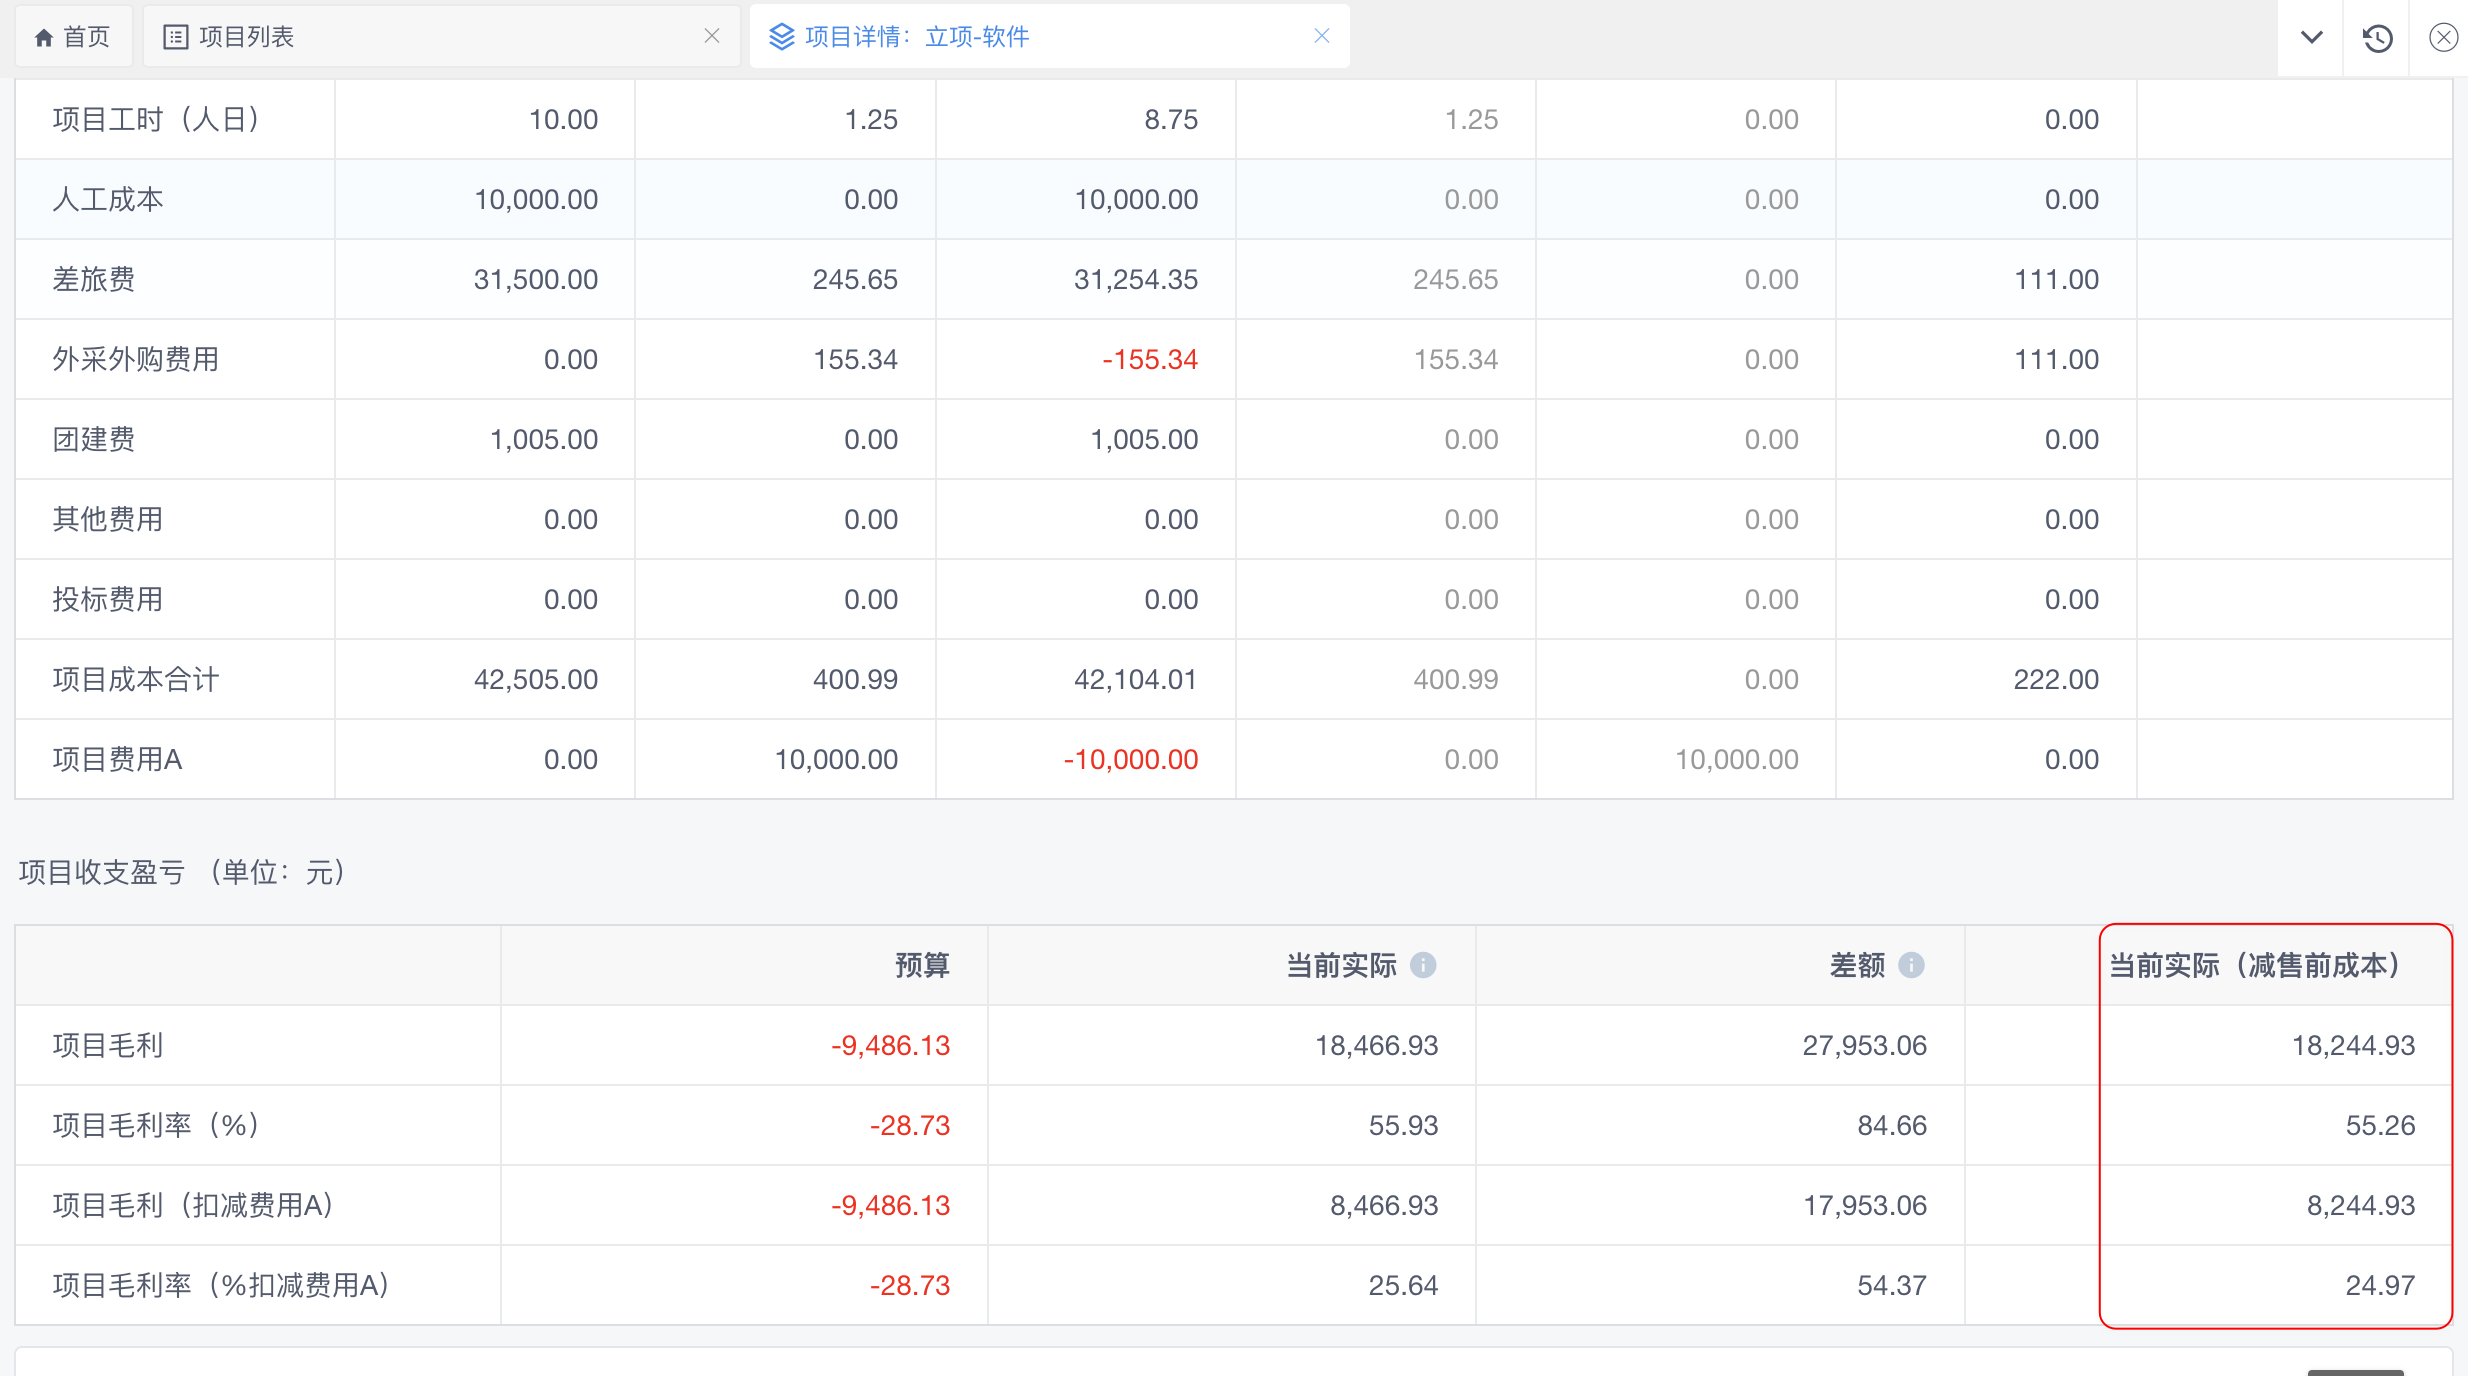The width and height of the screenshot is (2468, 1376).
Task: Select the 人工成本 row label
Action: point(108,199)
